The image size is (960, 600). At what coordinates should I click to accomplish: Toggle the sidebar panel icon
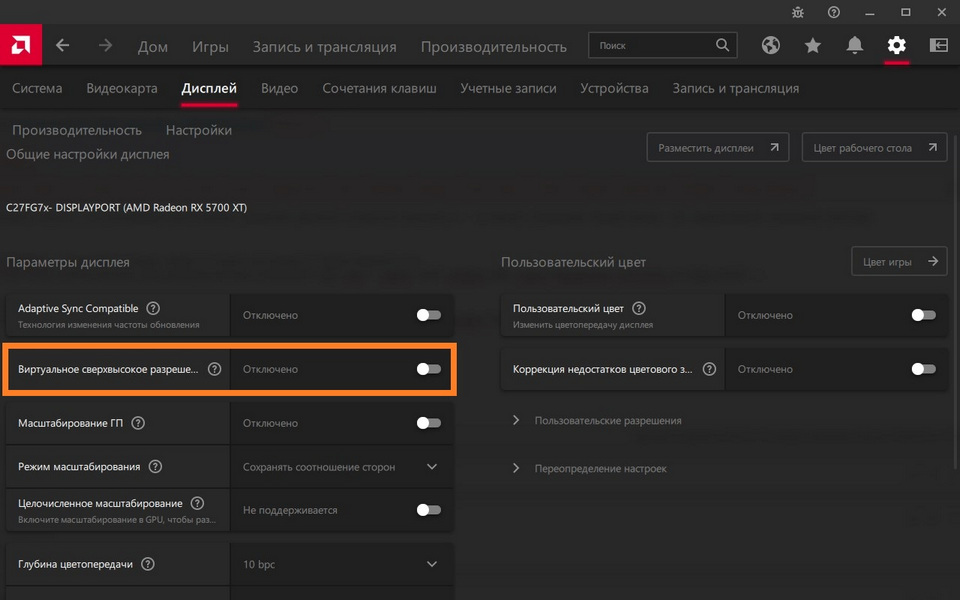pos(939,45)
